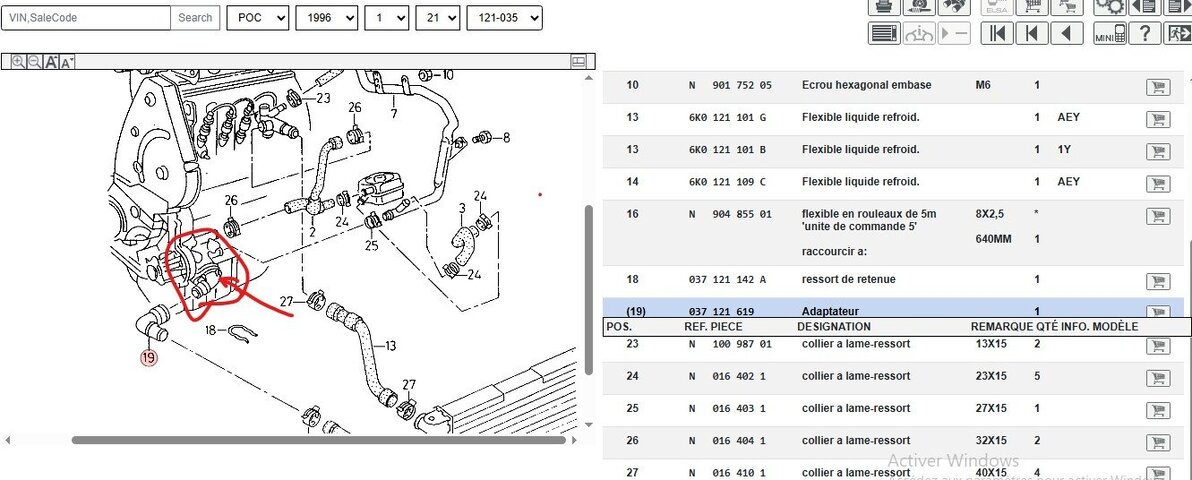Open the question mark help icon
This screenshot has width=1192, height=480.
pos(1144,33)
